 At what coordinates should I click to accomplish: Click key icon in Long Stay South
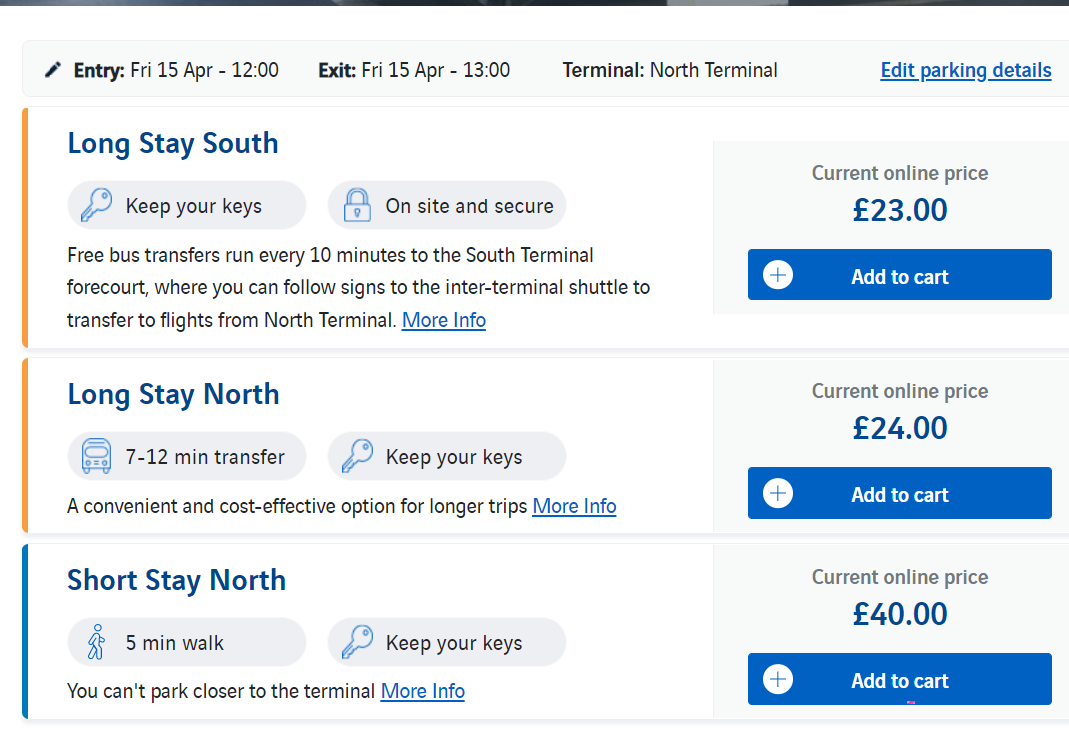click(x=96, y=205)
